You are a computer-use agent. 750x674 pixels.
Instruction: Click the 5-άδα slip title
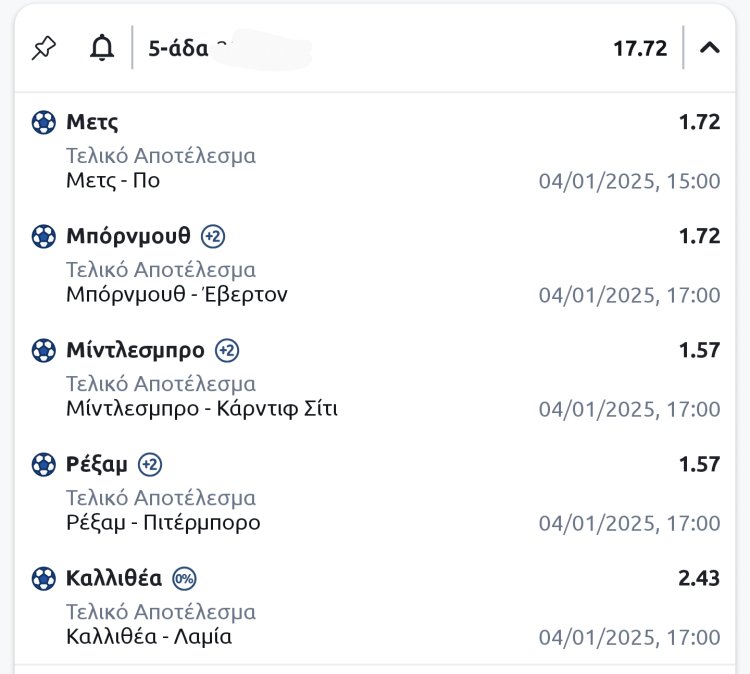[176, 48]
